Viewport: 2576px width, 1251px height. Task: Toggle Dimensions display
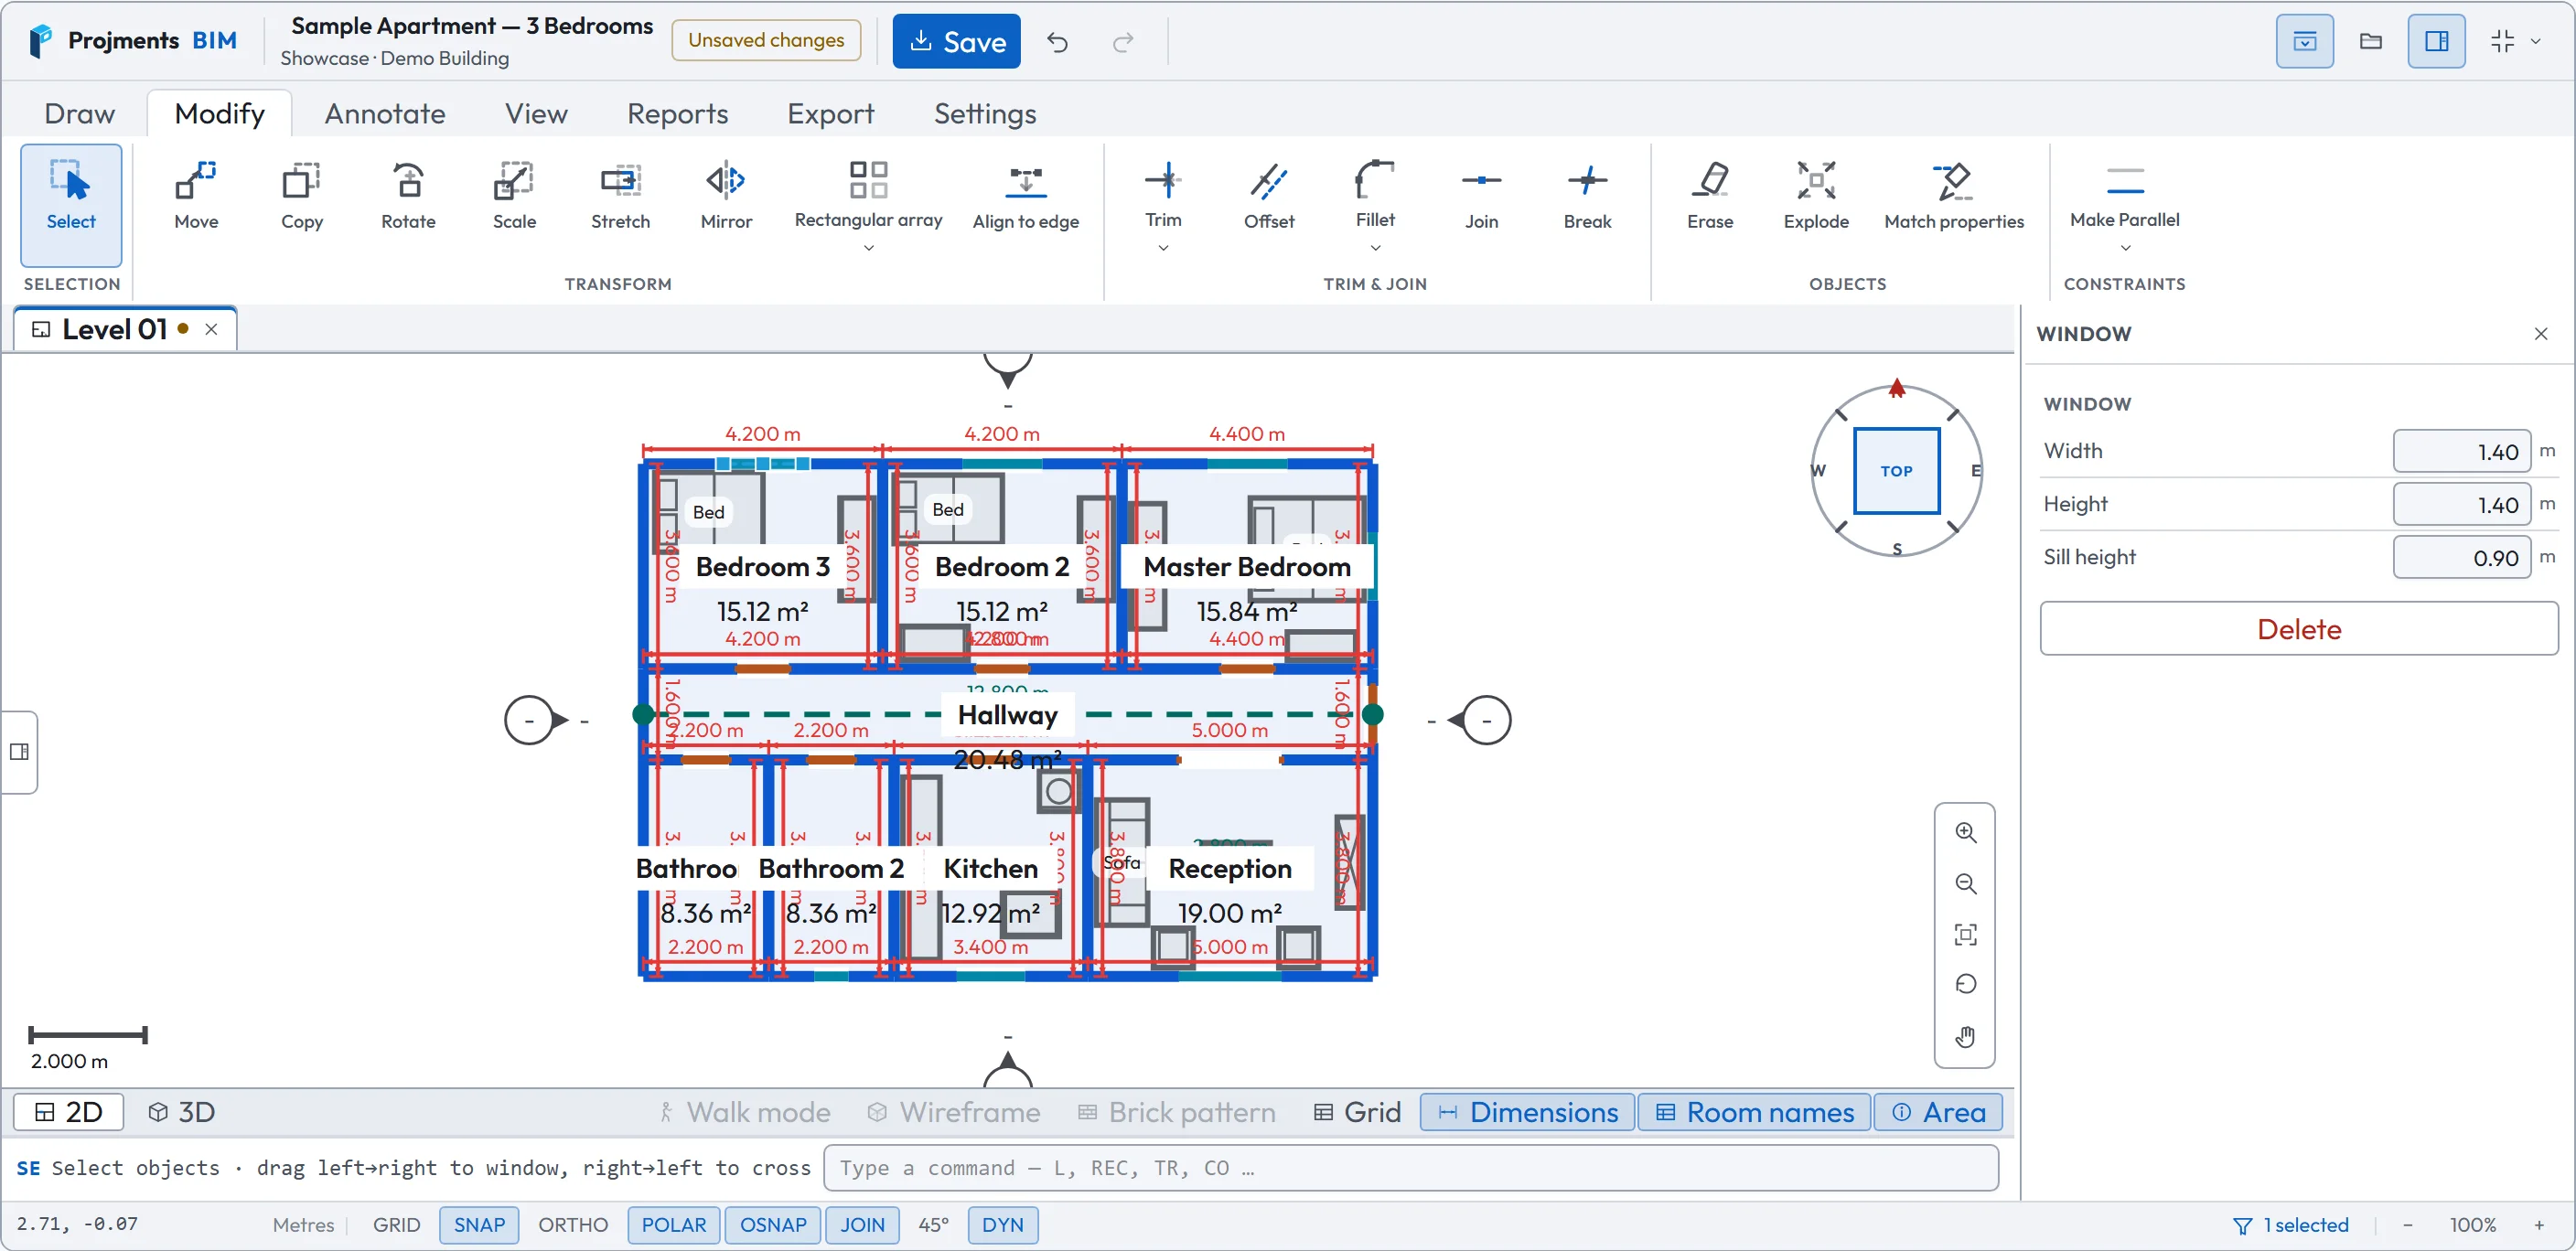tap(1527, 1112)
